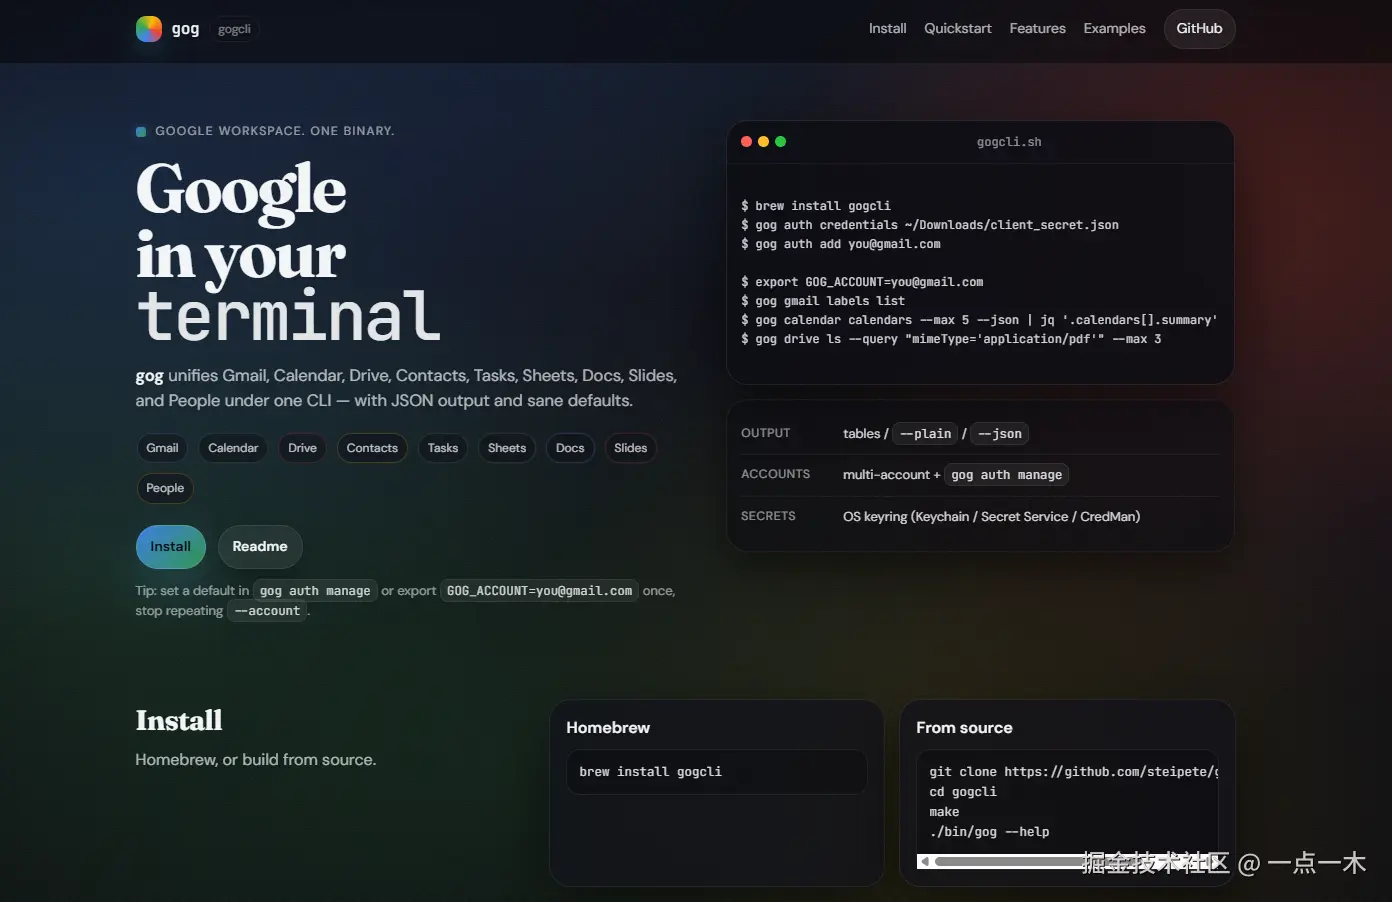The width and height of the screenshot is (1392, 902).
Task: Click the red dot in the gogcli.sh terminal
Action: (746, 142)
